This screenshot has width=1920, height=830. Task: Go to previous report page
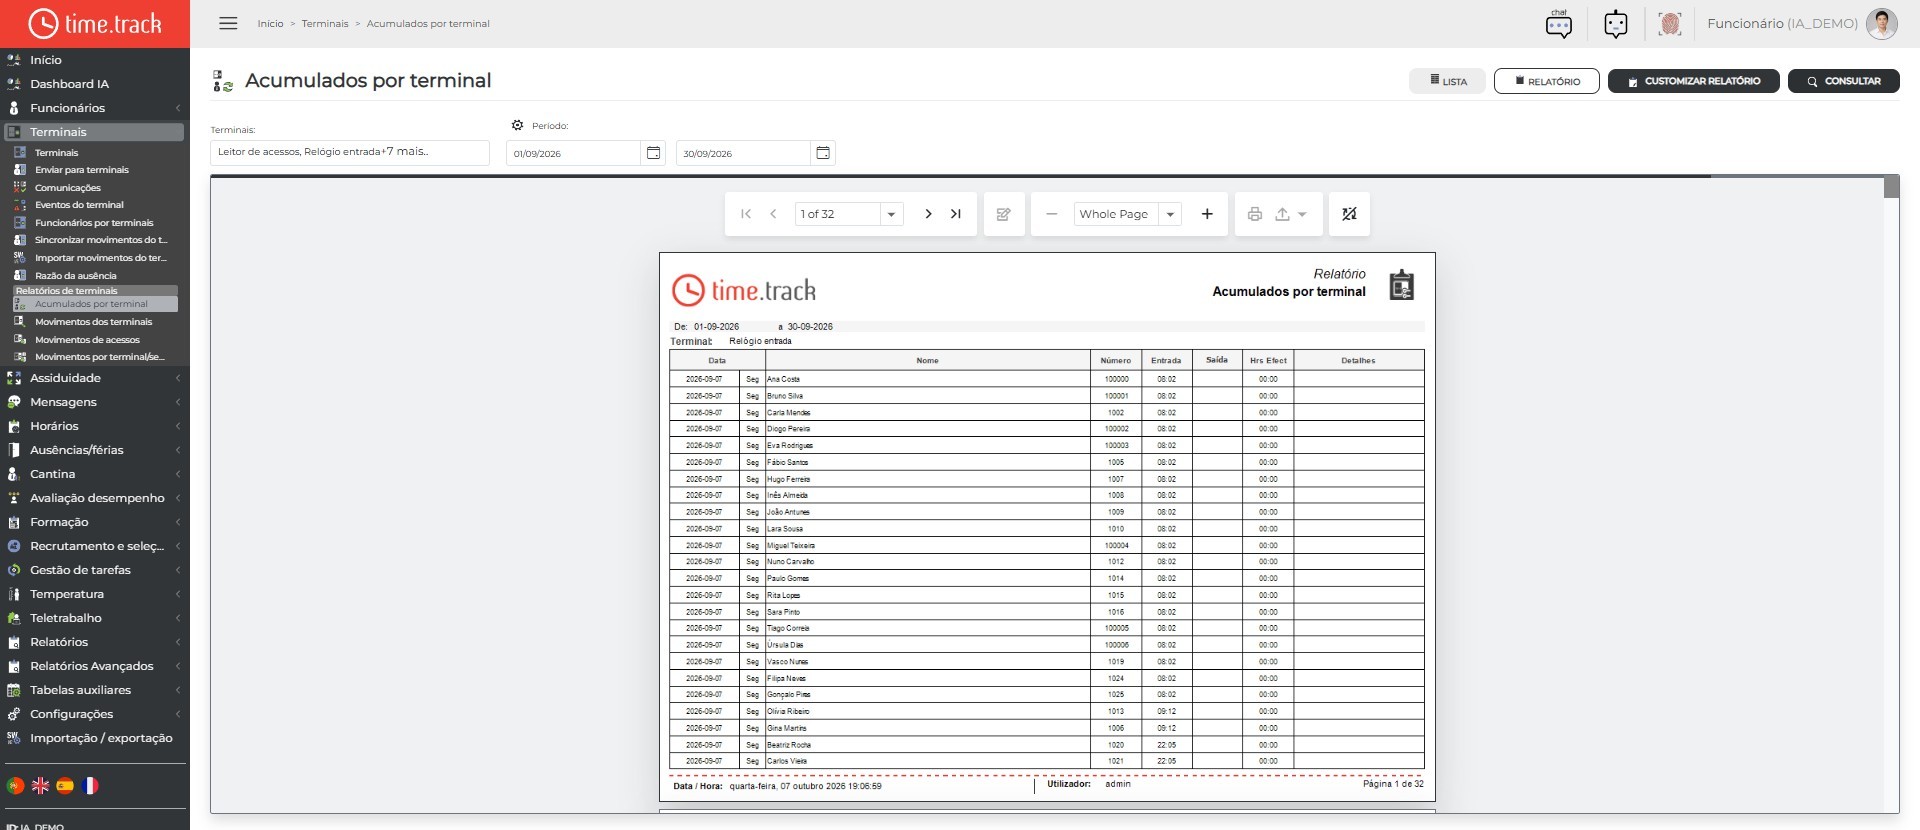(x=773, y=214)
